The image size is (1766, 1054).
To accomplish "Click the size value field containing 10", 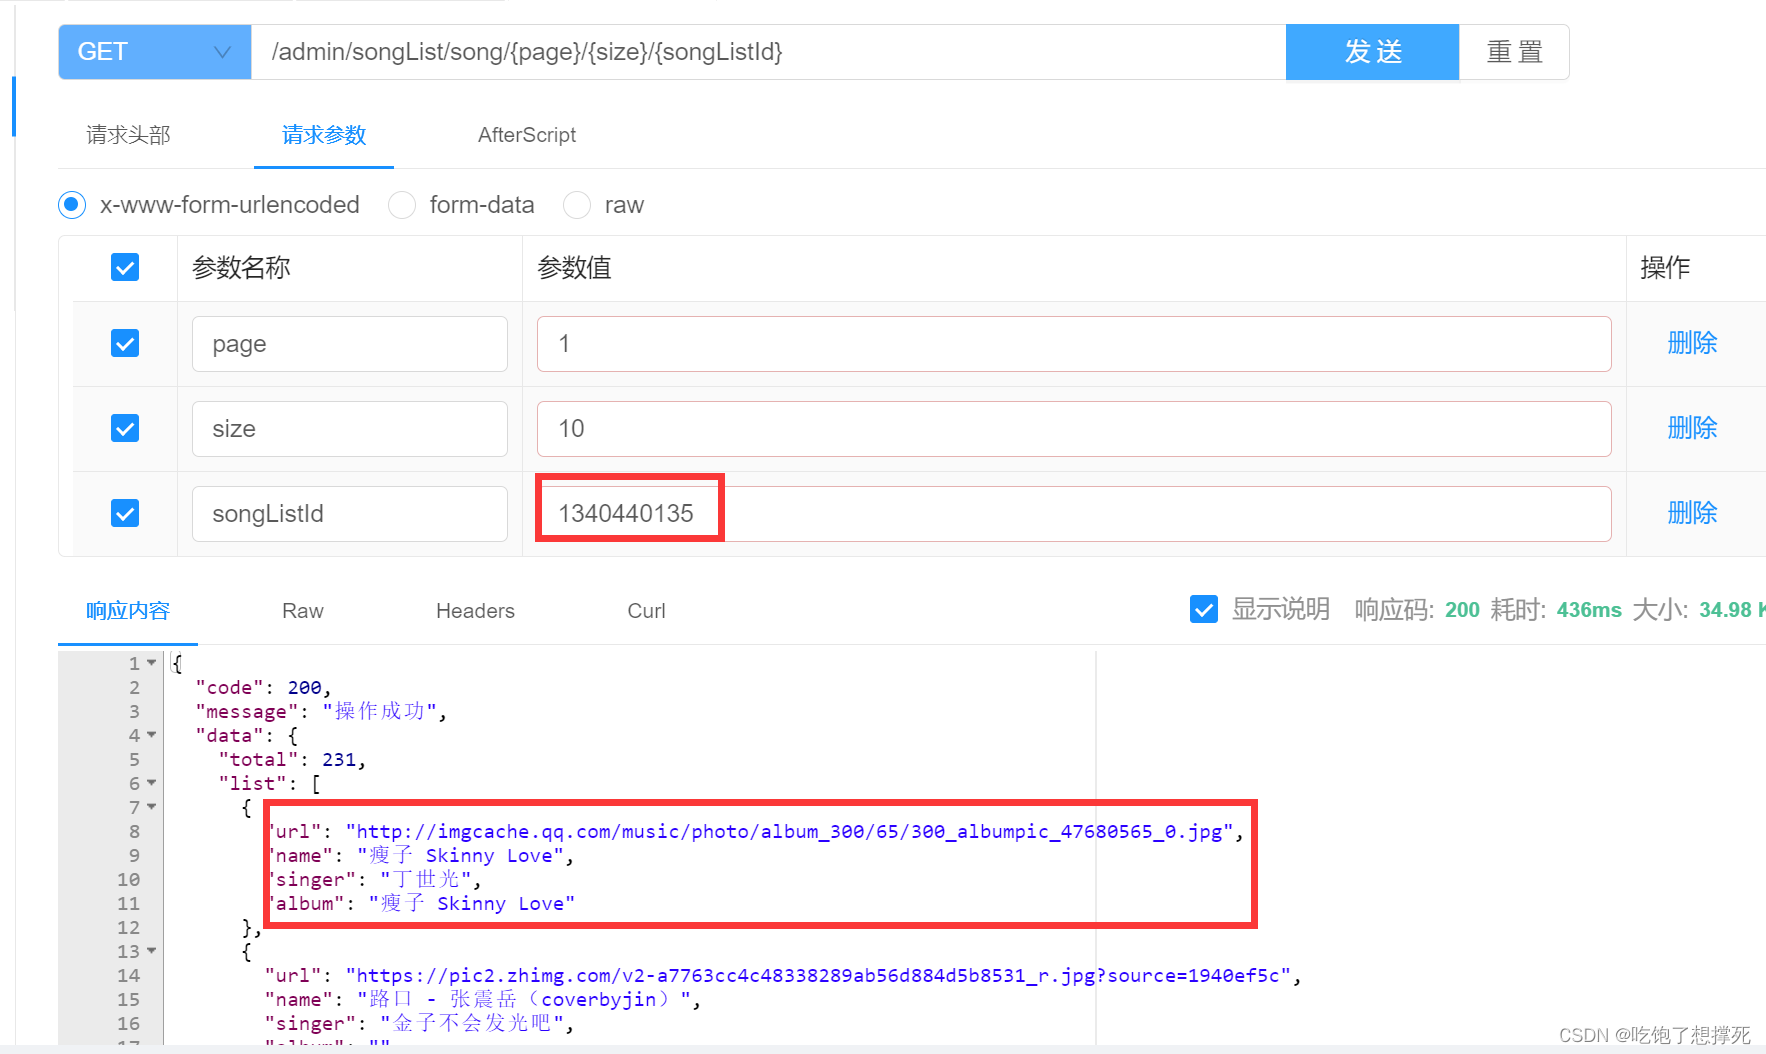I will (1074, 429).
